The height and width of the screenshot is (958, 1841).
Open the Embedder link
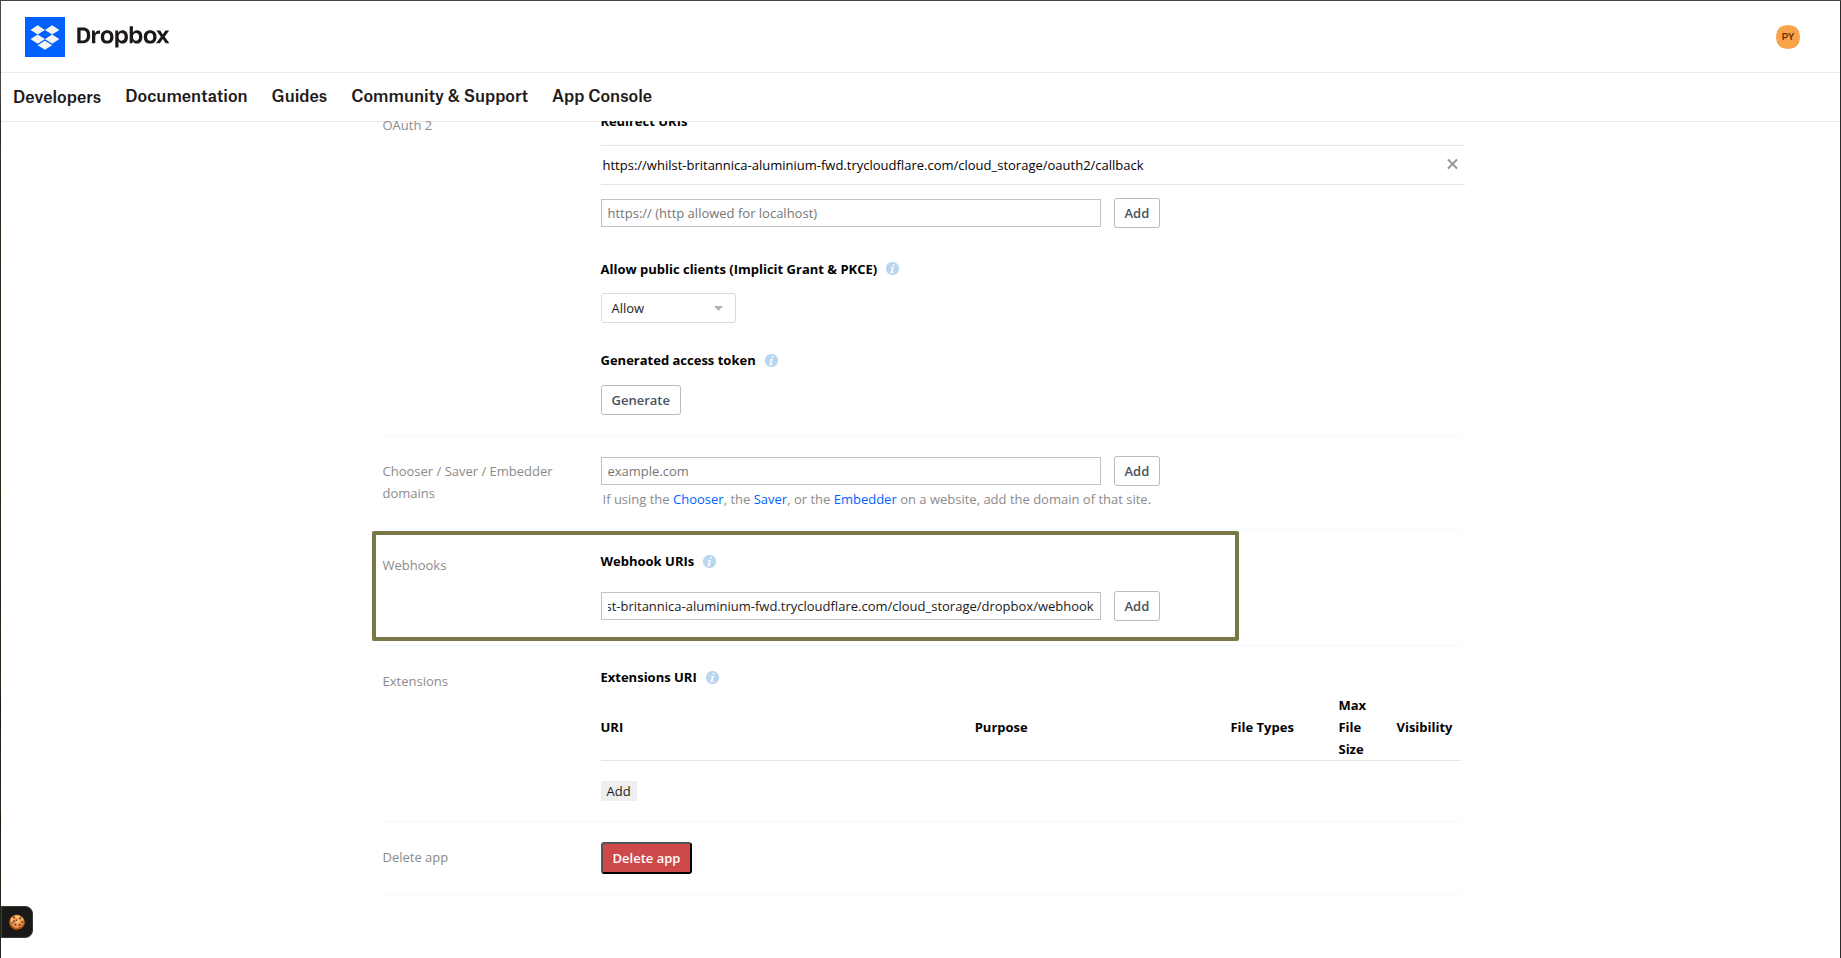(865, 499)
